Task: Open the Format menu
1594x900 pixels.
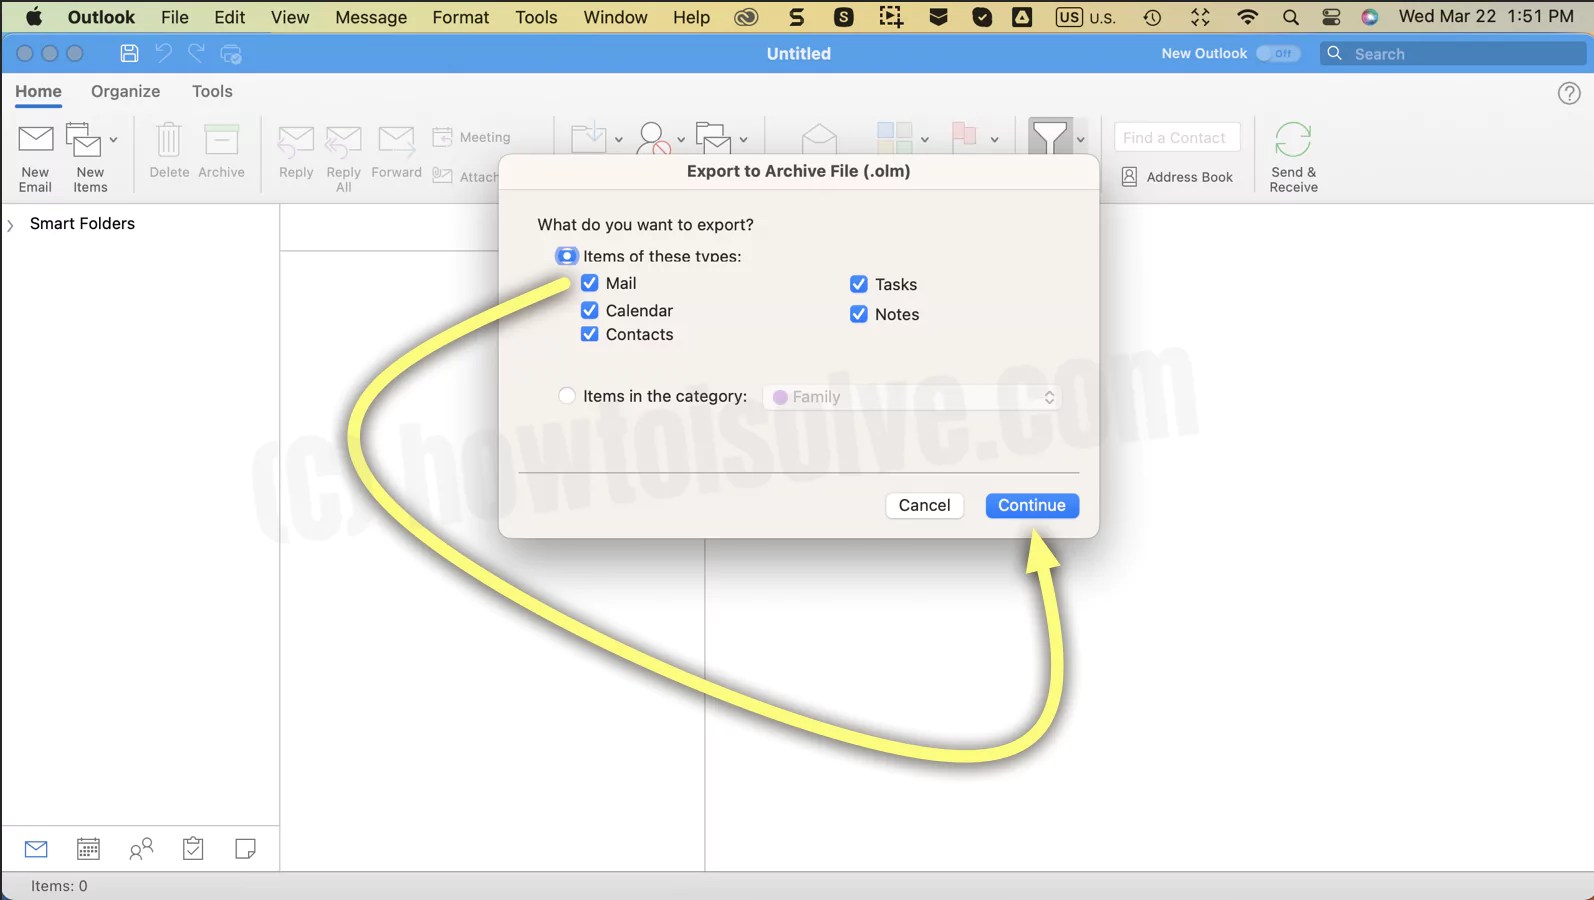Action: [461, 17]
